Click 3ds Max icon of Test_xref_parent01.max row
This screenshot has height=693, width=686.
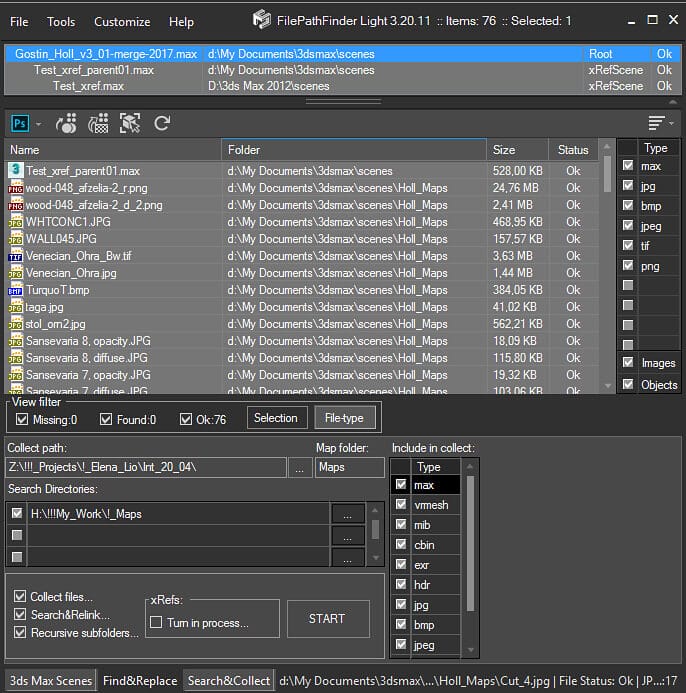15,170
